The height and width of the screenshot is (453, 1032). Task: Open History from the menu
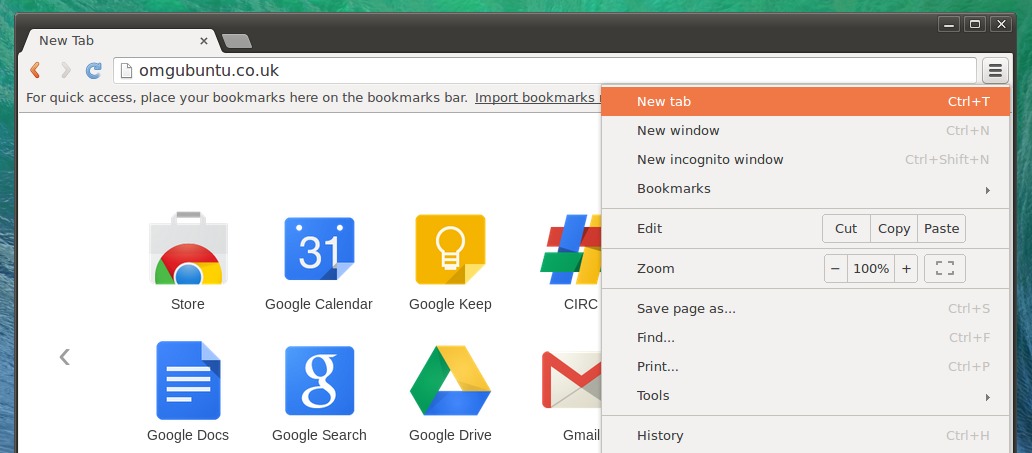806,435
